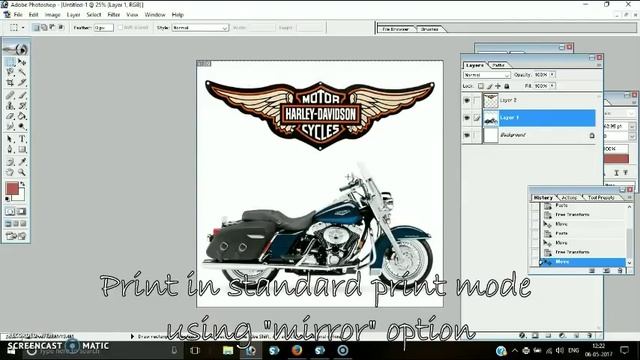Image resolution: width=640 pixels, height=360 pixels.
Task: Select the History Brush tool
Action: point(22,106)
